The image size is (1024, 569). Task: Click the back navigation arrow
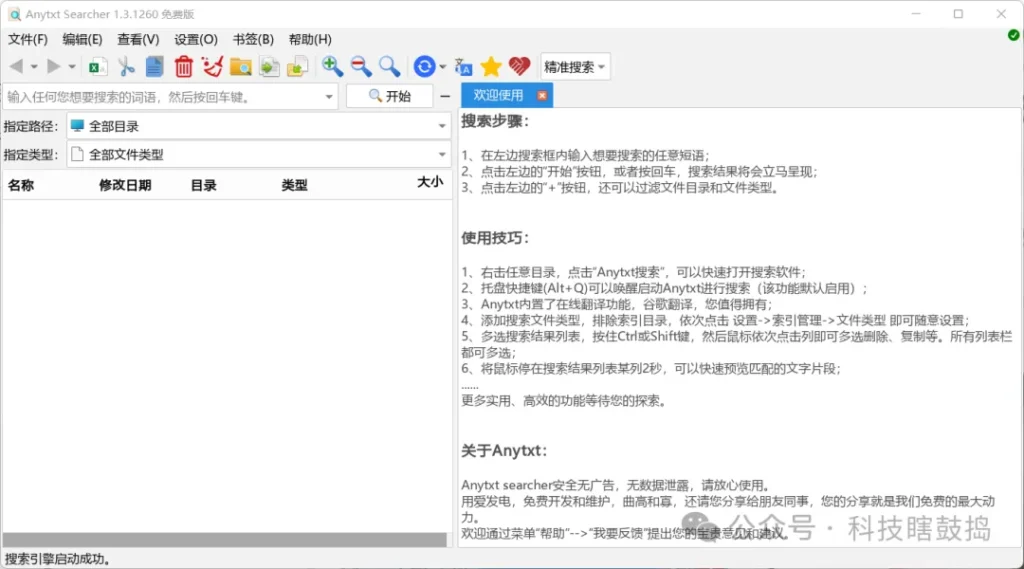click(x=16, y=66)
